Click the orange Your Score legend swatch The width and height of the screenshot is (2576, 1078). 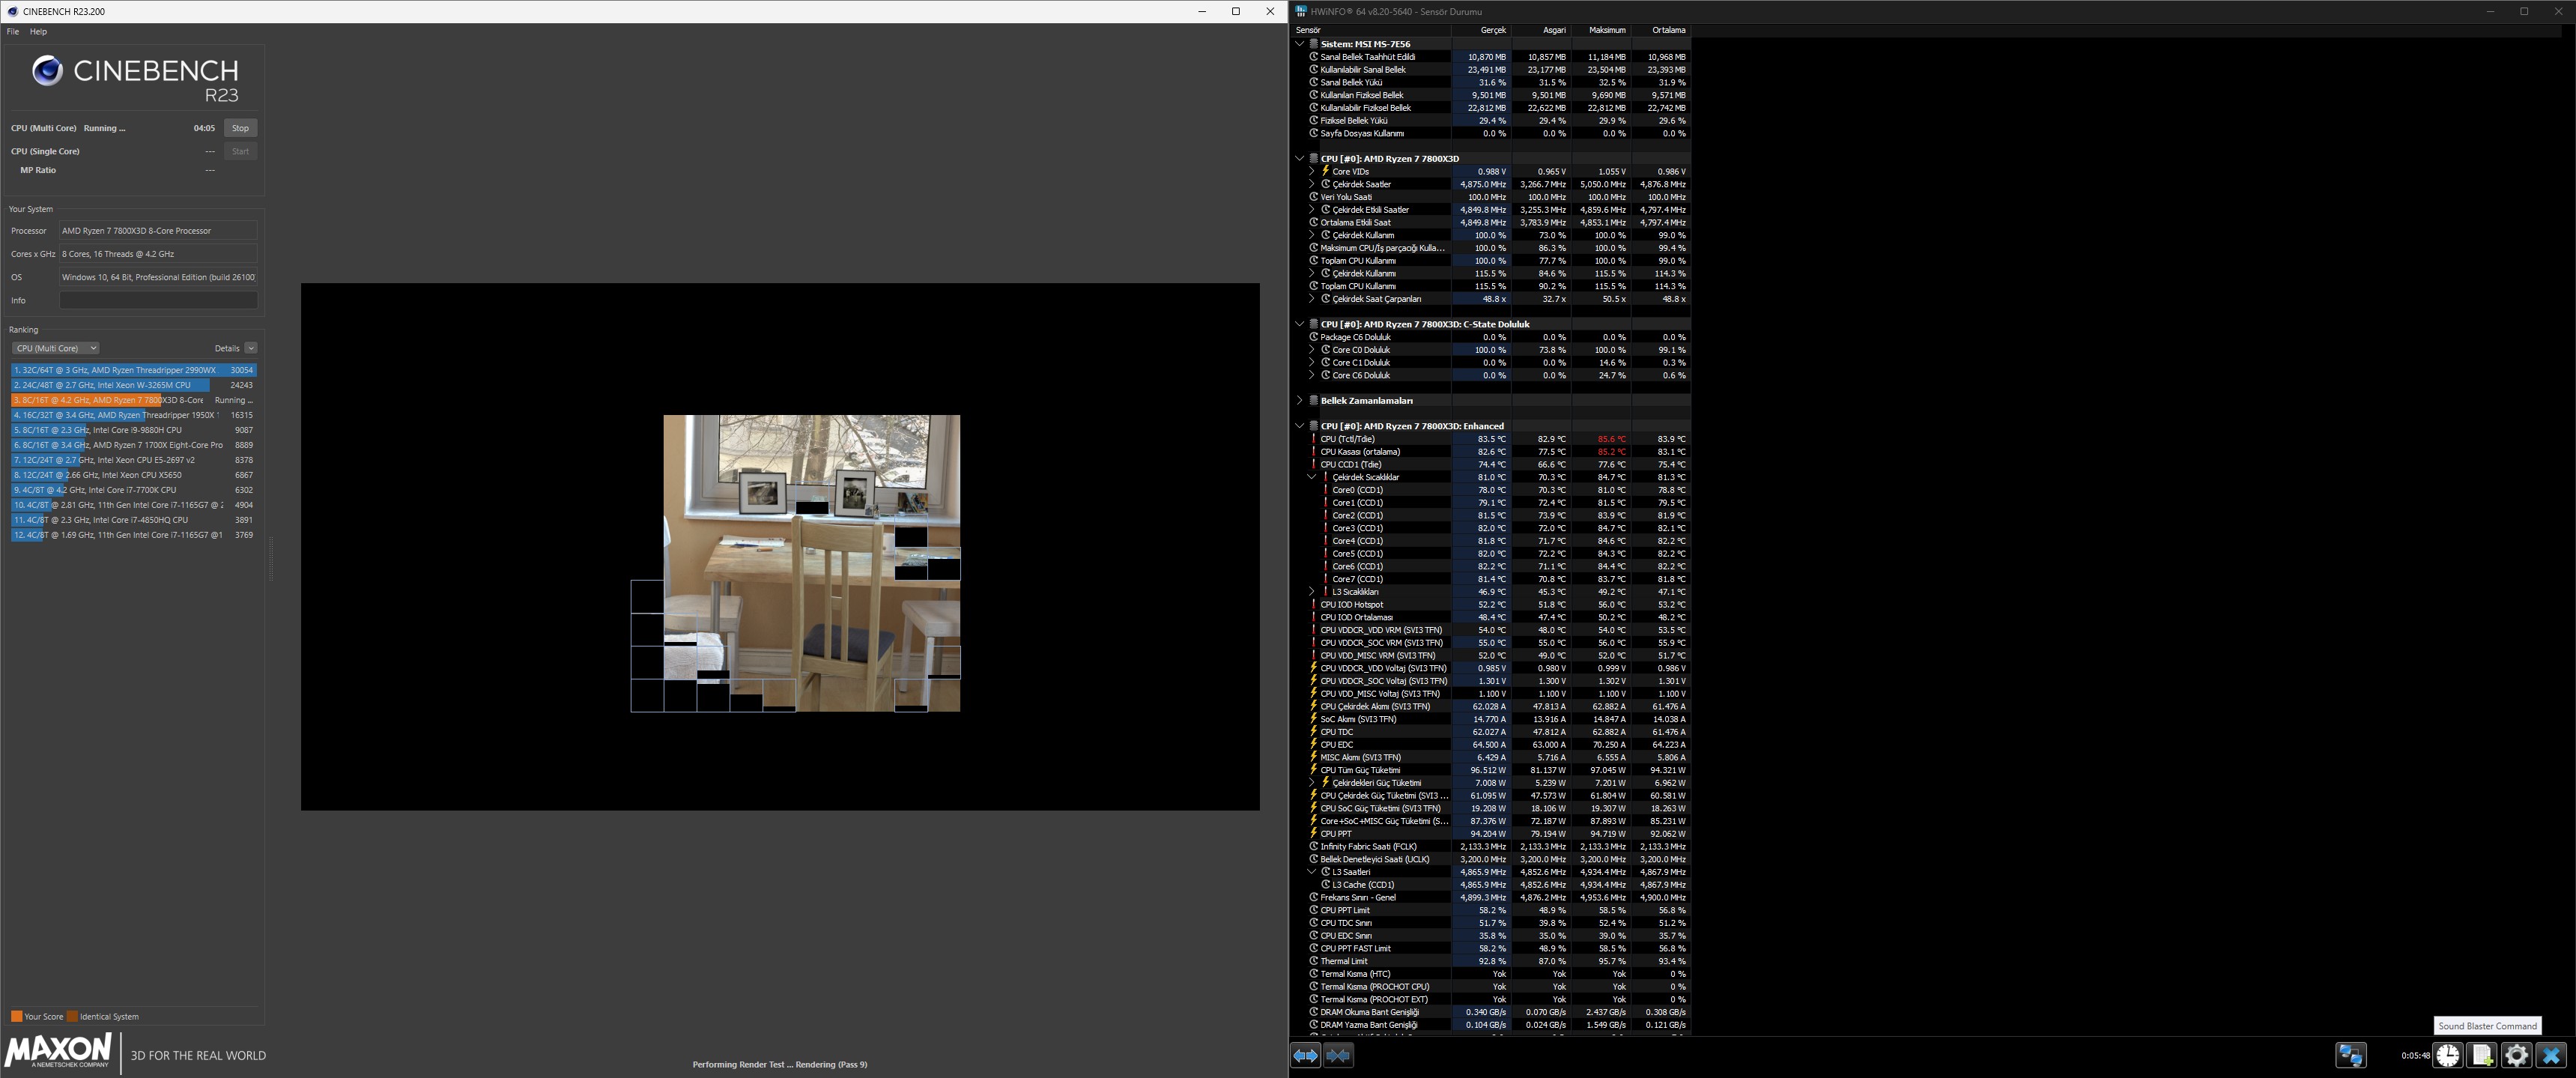[x=16, y=1016]
